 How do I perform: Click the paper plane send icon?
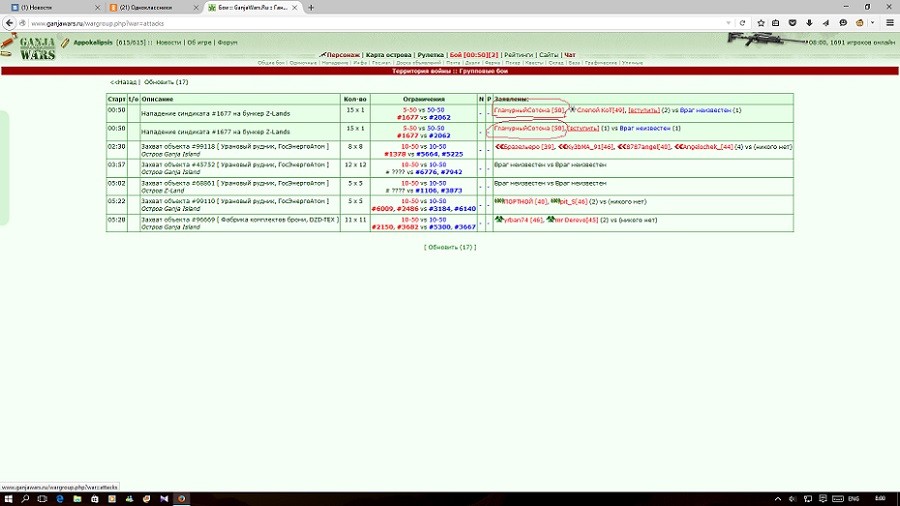(826, 23)
